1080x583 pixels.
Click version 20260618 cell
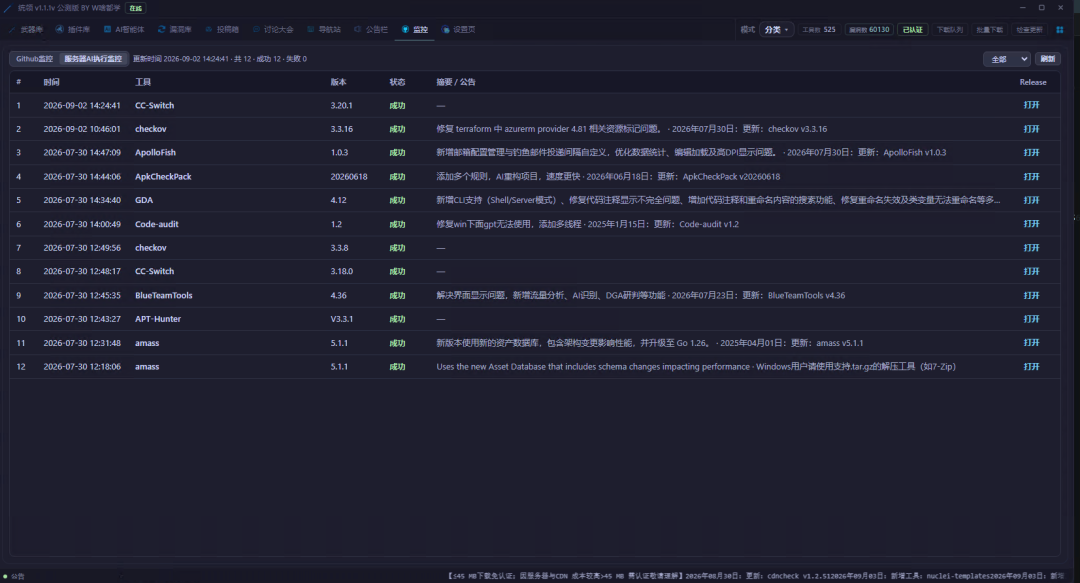click(349, 176)
